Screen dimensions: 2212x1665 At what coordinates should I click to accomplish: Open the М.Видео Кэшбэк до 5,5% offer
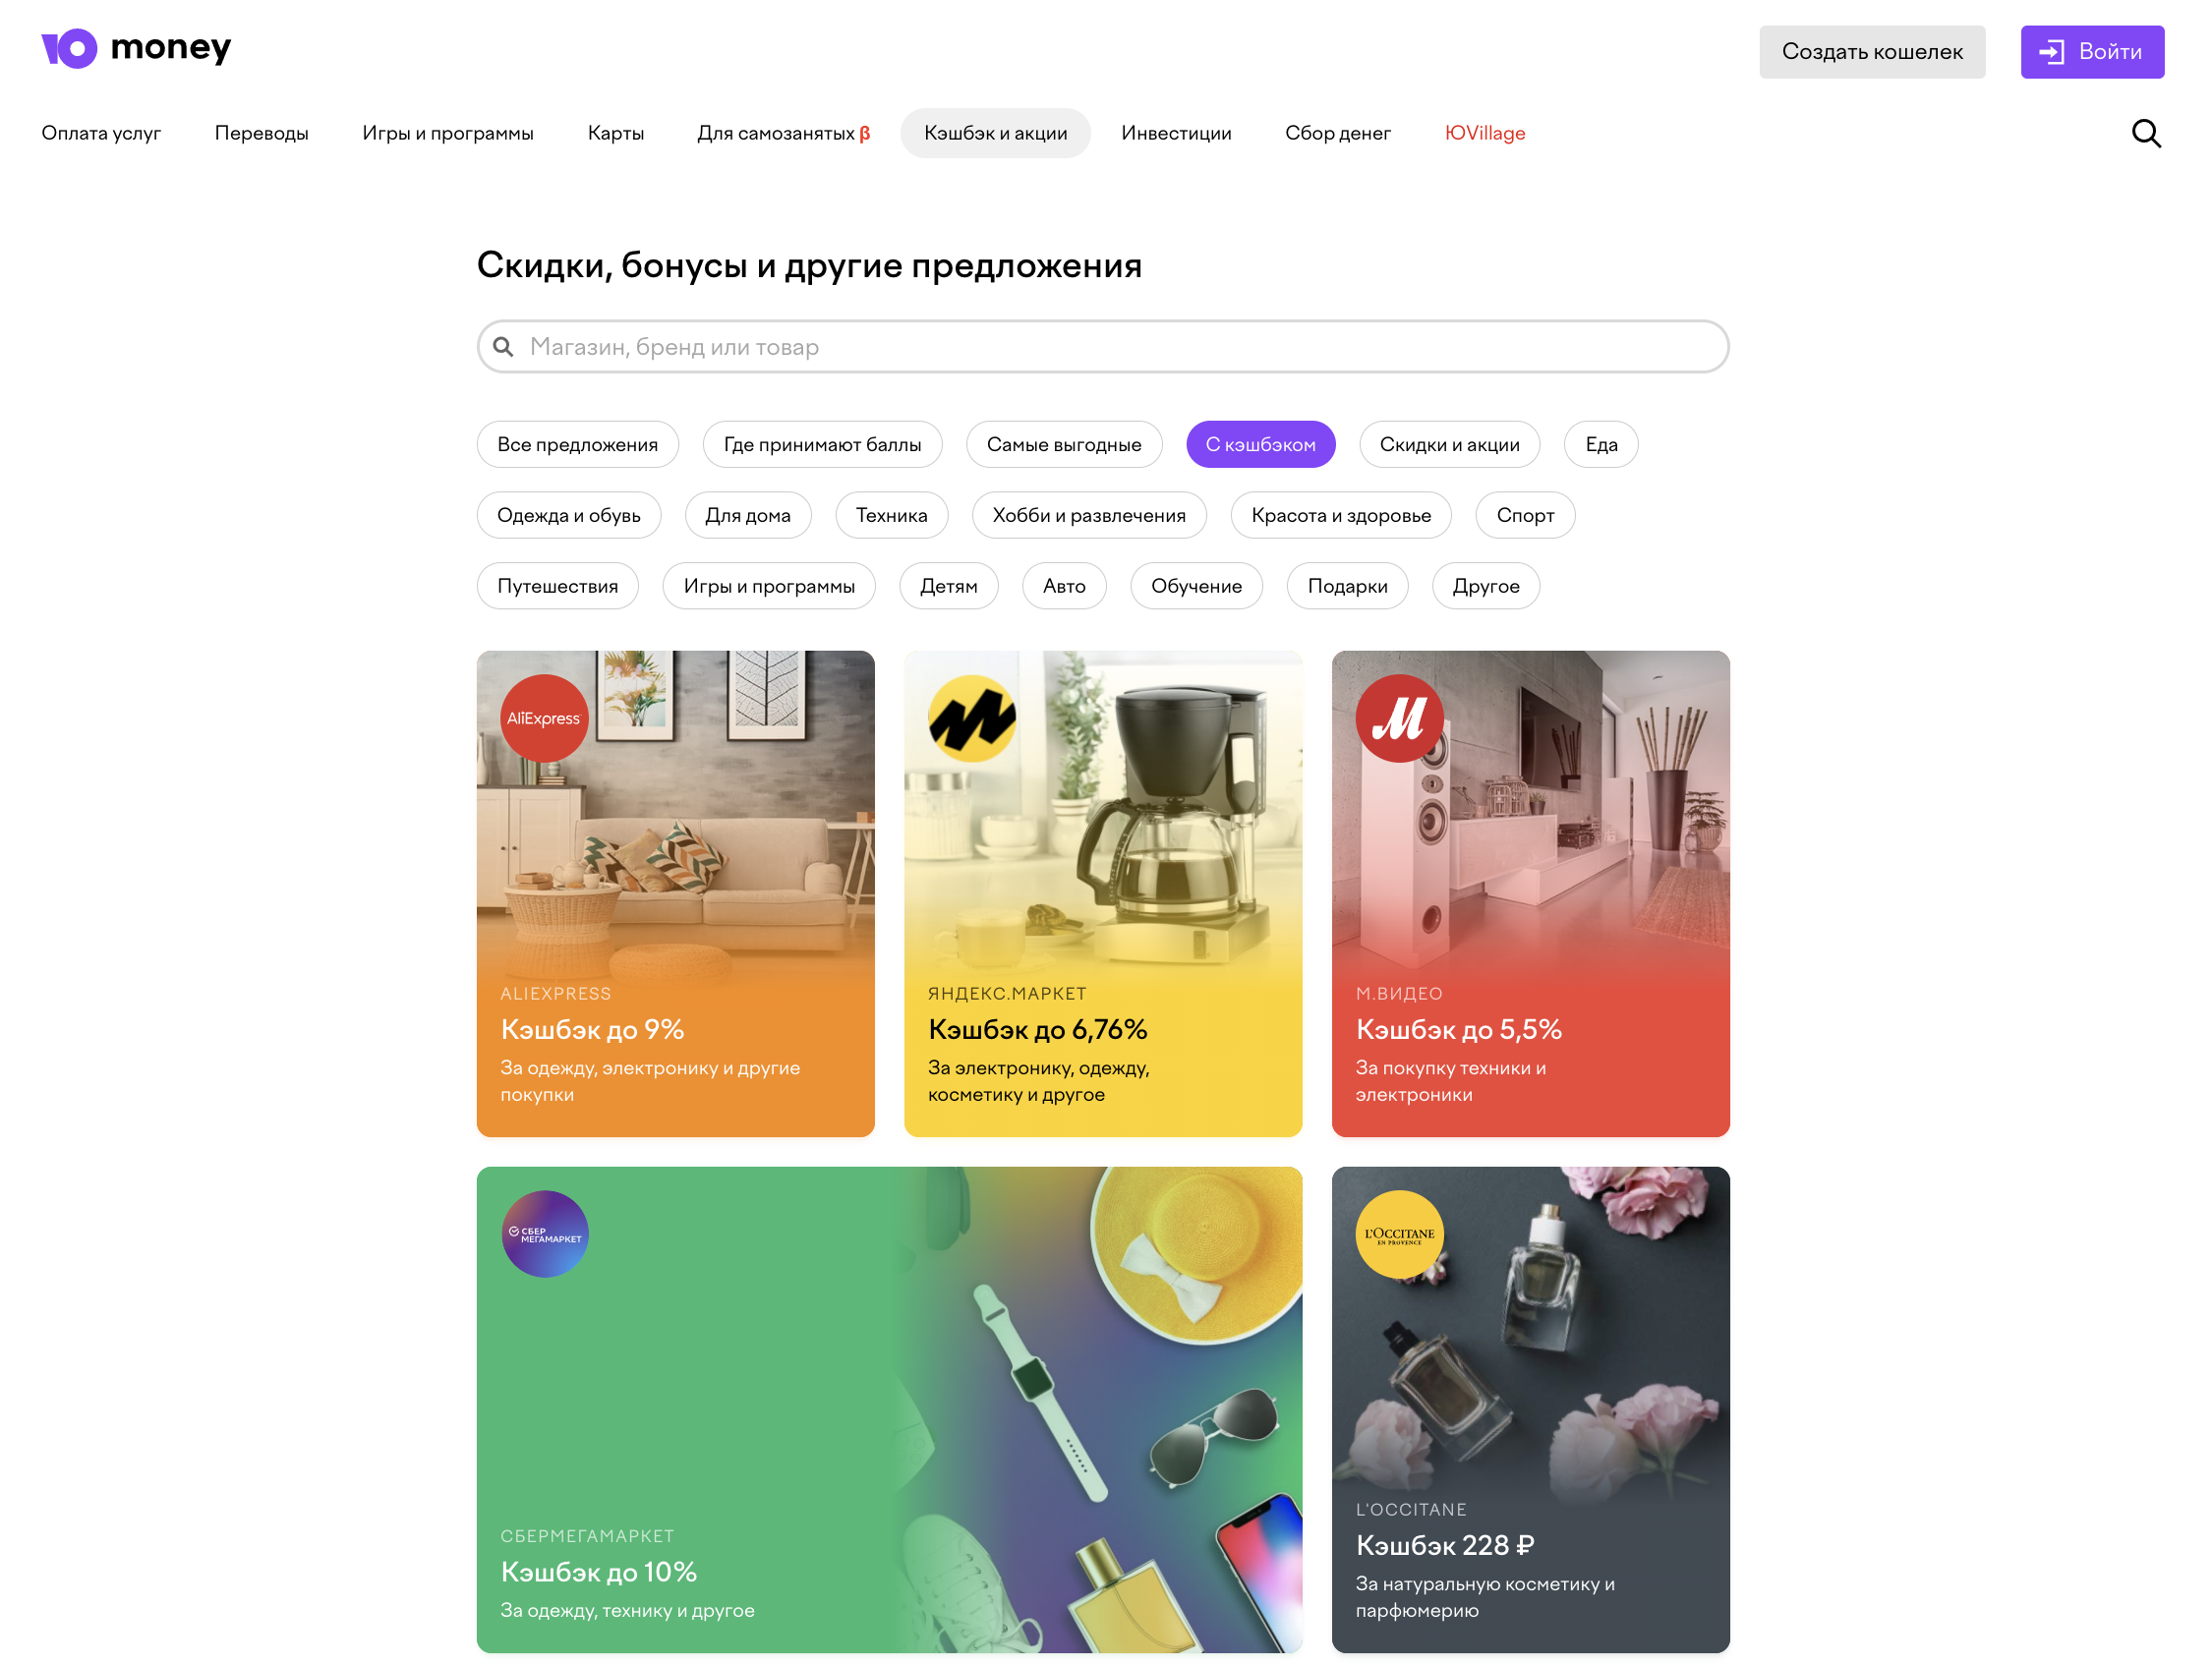(1531, 894)
